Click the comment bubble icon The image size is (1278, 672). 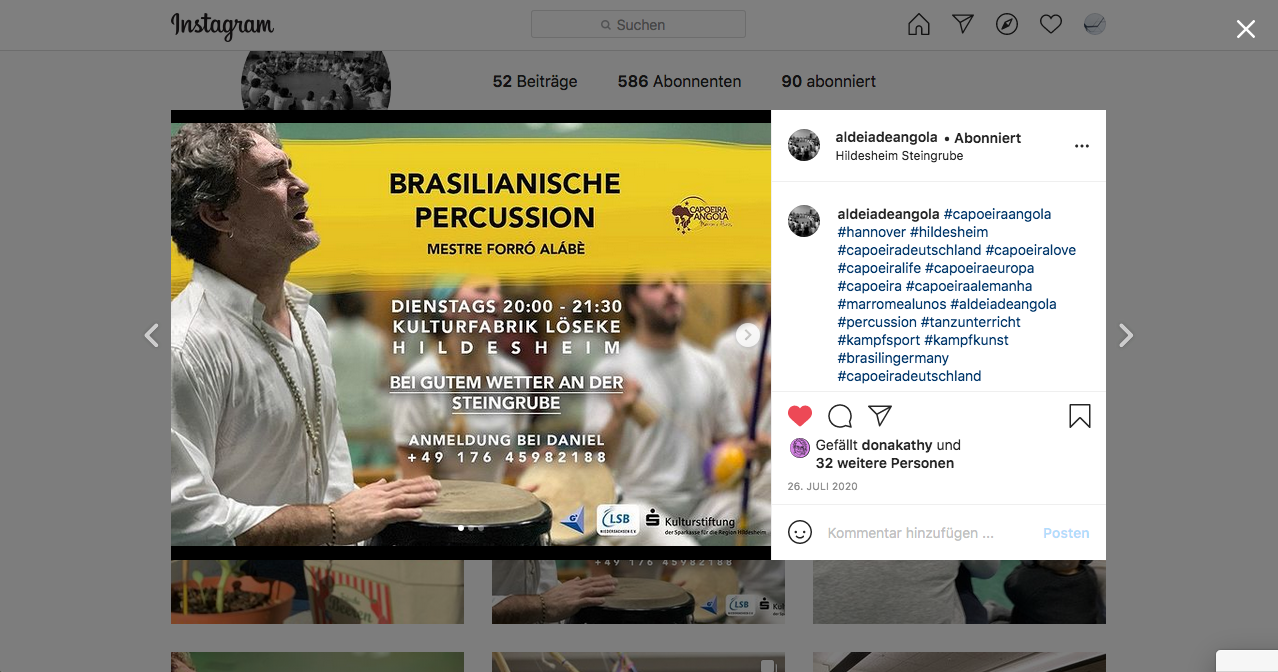840,416
